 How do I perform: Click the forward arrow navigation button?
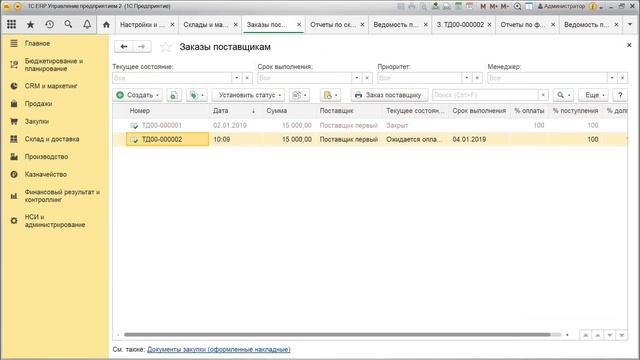coord(142,47)
